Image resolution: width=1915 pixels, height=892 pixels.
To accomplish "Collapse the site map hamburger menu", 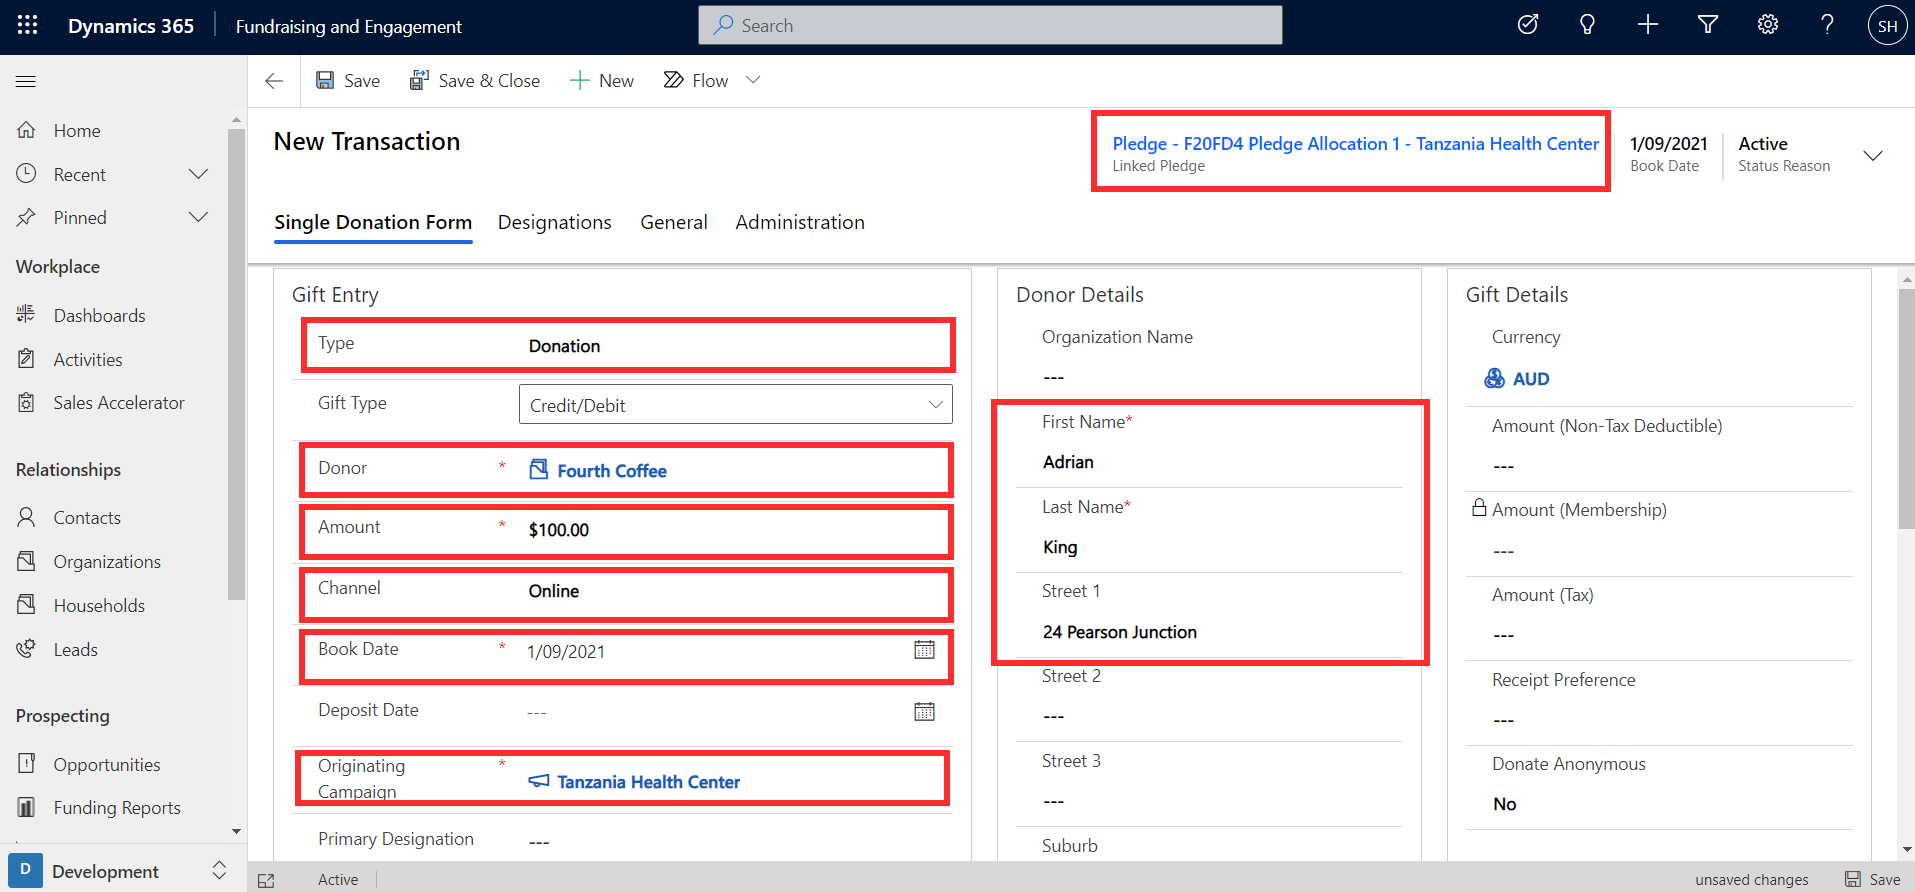I will (26, 81).
